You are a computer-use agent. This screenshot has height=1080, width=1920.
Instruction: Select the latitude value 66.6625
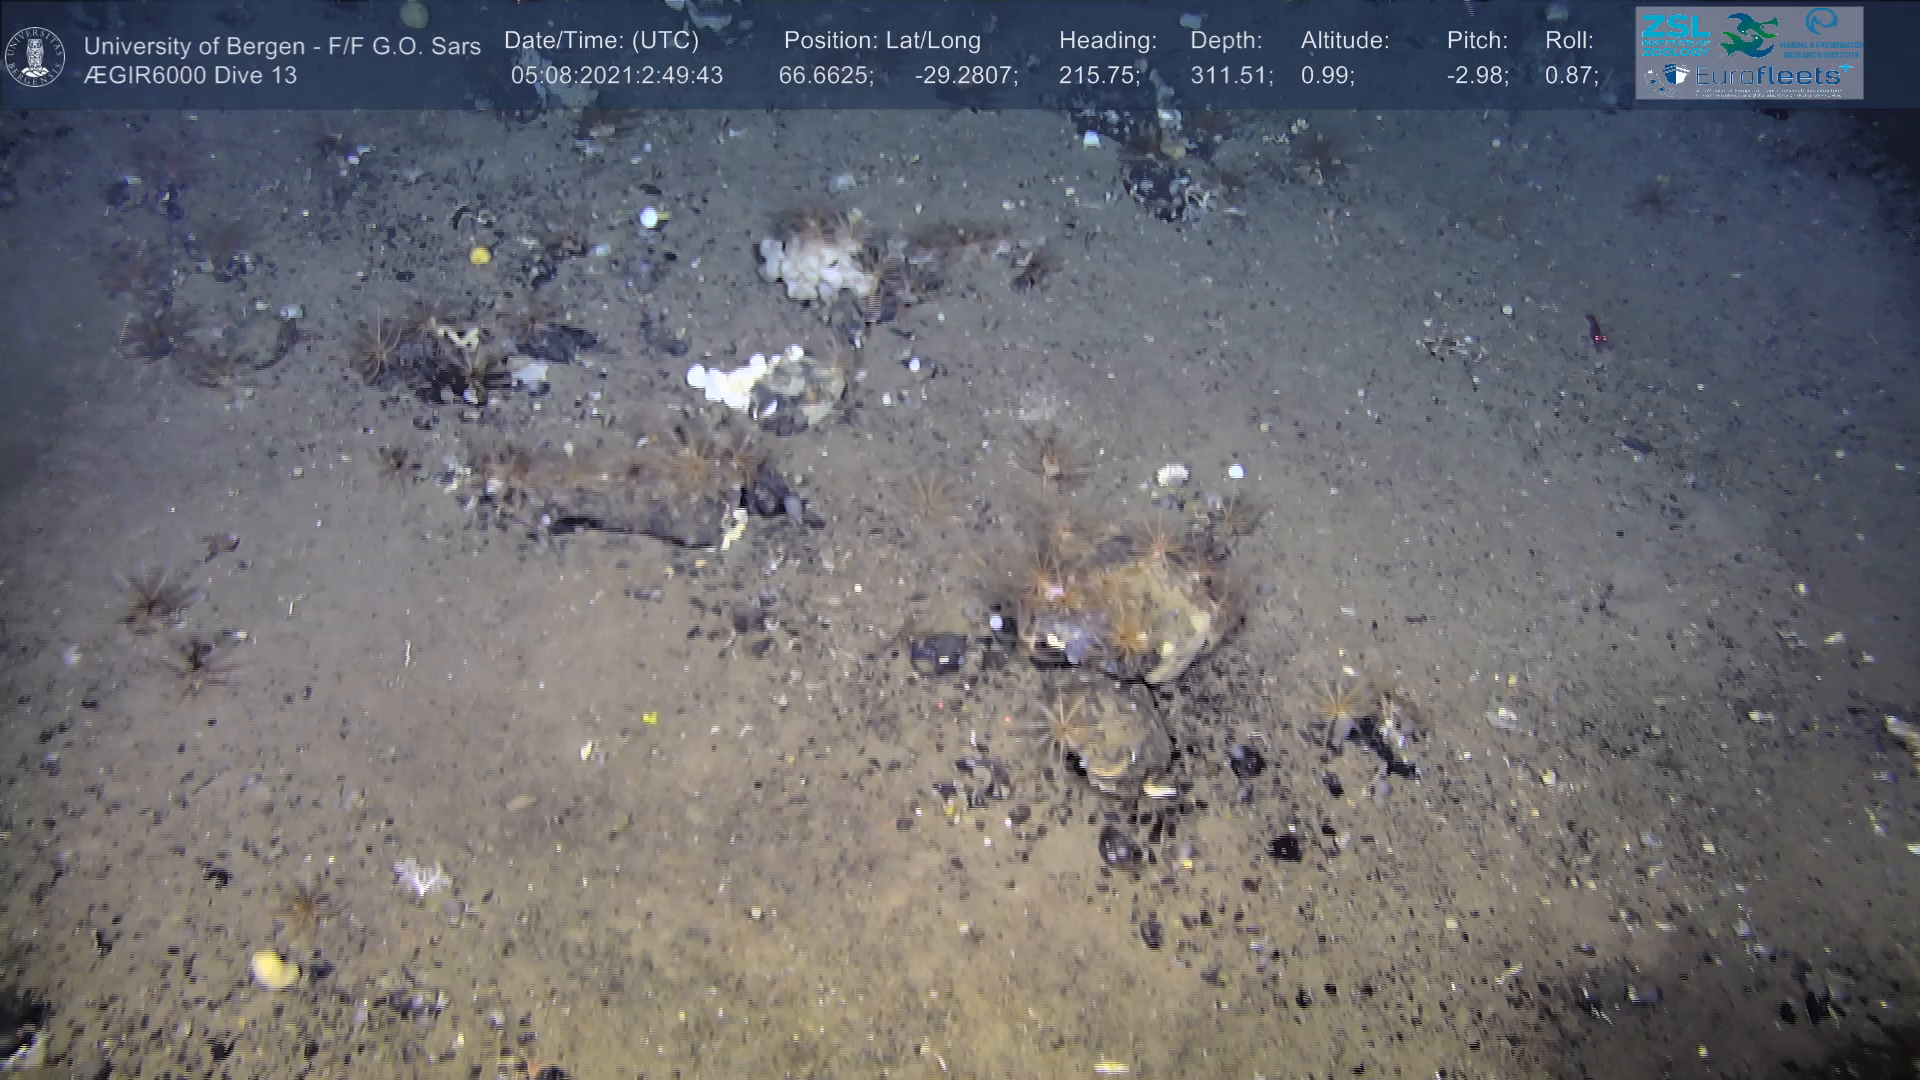pos(825,75)
